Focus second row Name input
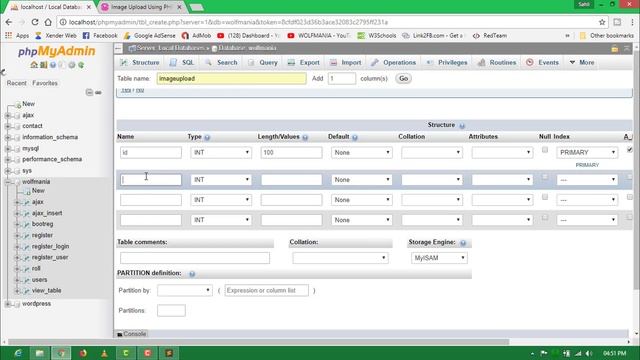640x360 pixels. click(x=151, y=180)
